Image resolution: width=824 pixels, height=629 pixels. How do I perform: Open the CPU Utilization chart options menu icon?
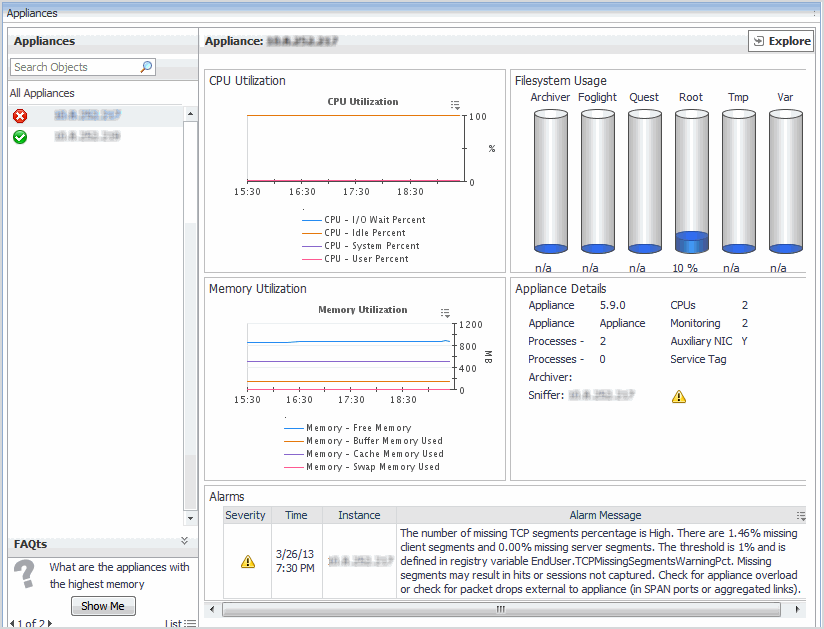(x=455, y=104)
